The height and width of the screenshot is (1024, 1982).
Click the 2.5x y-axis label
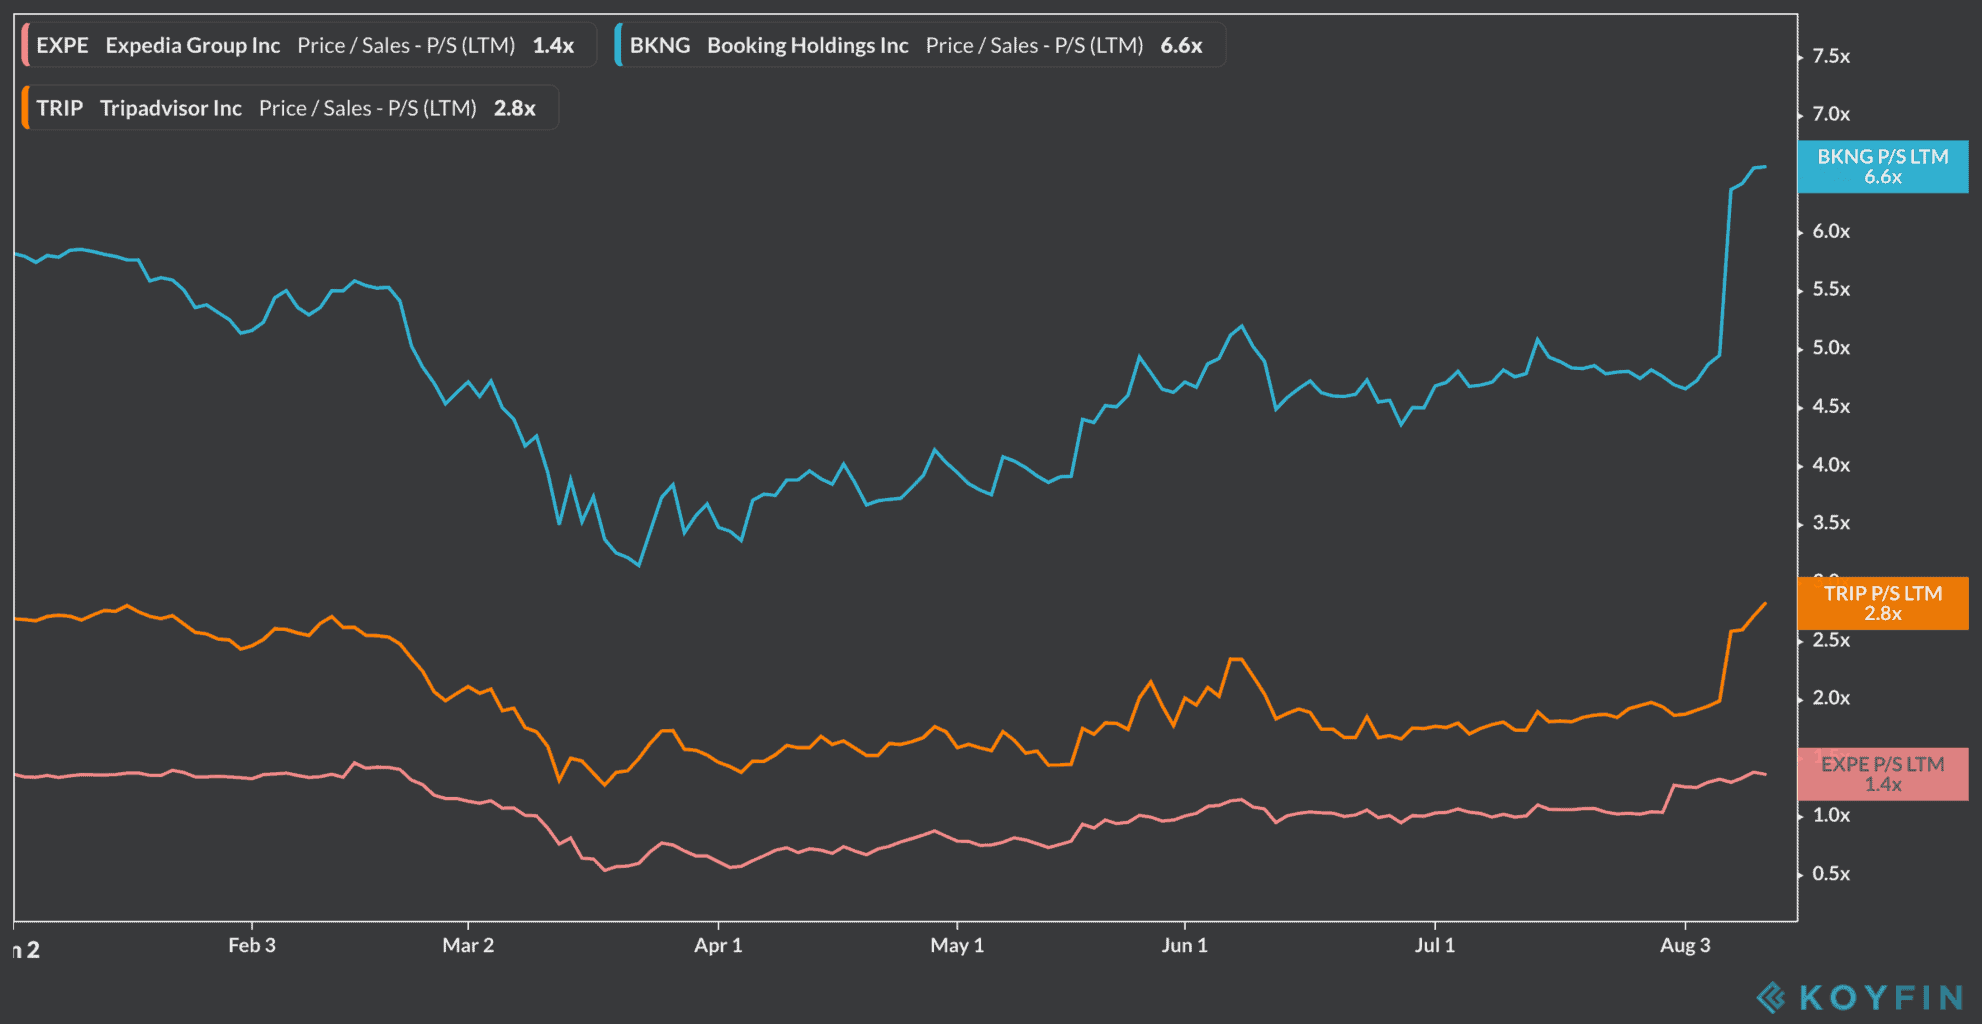[x=1831, y=640]
